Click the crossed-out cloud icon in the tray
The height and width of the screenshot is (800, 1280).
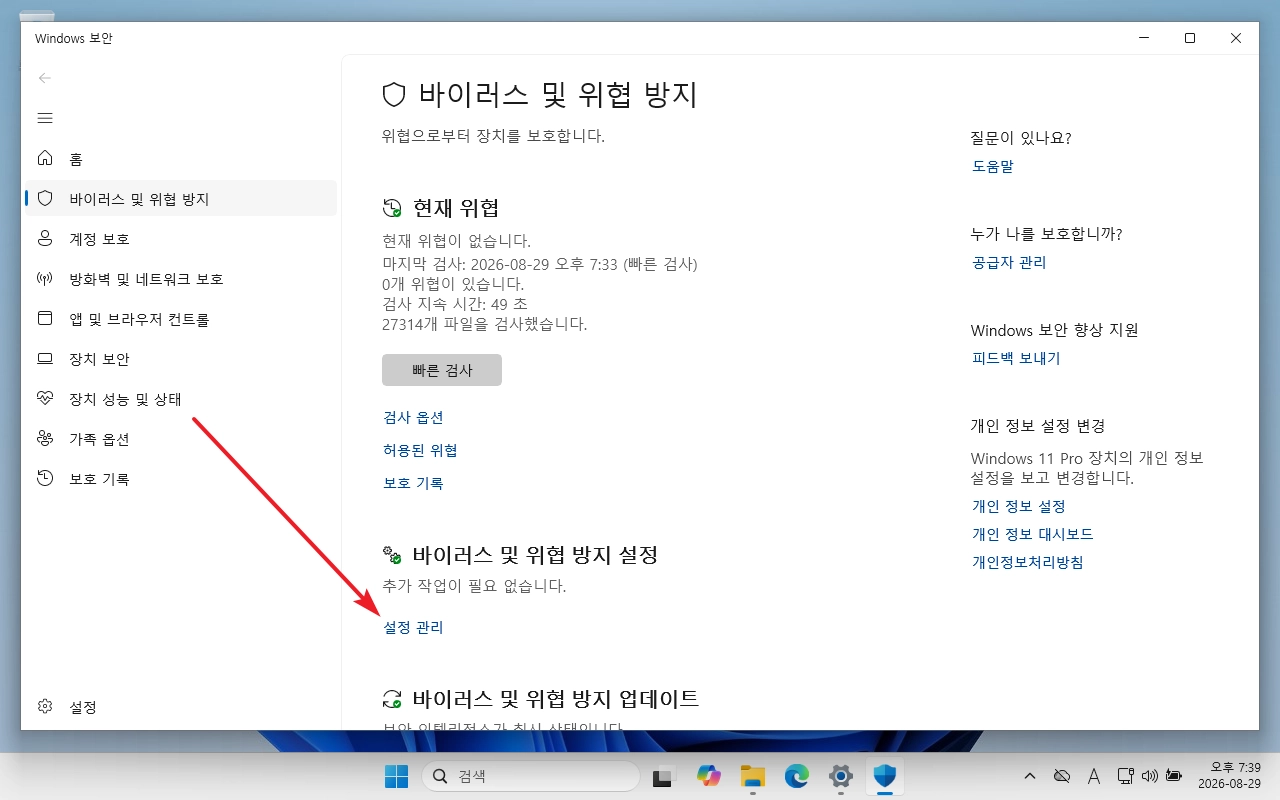pos(1062,776)
